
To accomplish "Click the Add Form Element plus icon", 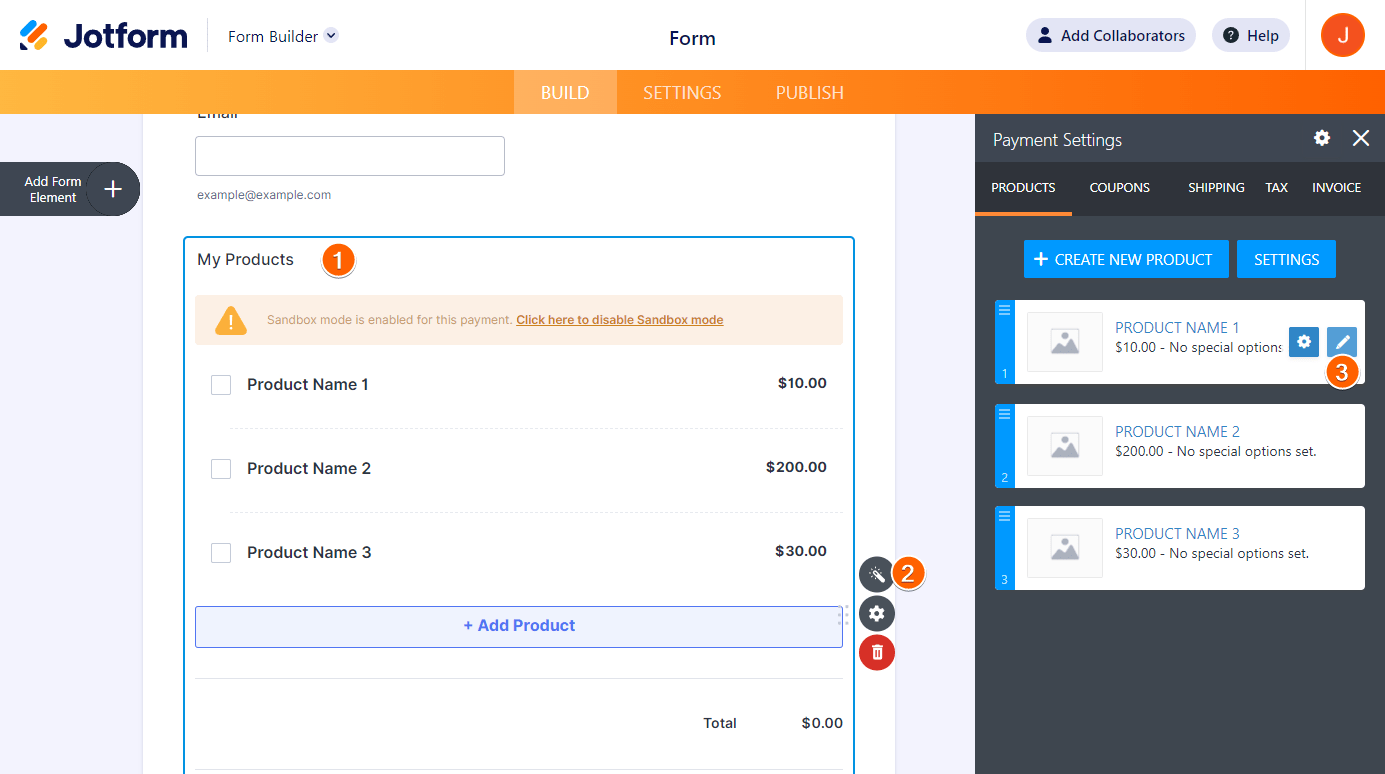I will click(113, 189).
